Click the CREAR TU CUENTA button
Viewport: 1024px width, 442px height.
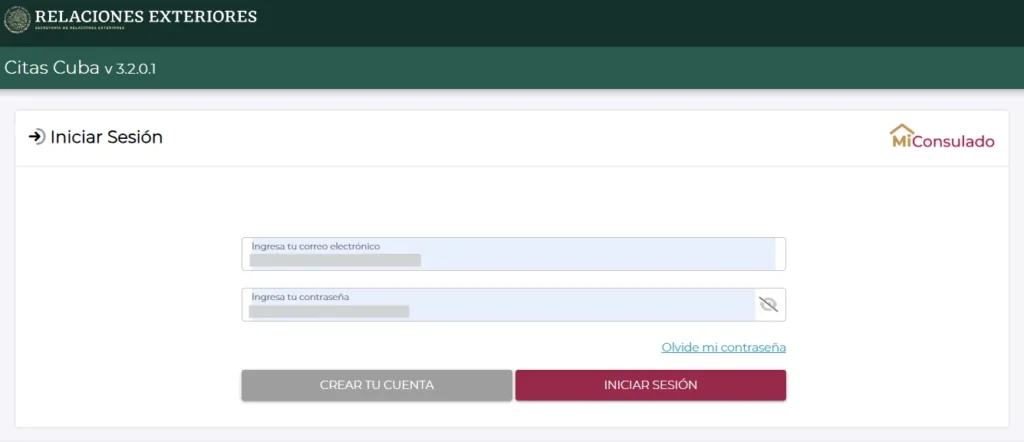point(377,385)
